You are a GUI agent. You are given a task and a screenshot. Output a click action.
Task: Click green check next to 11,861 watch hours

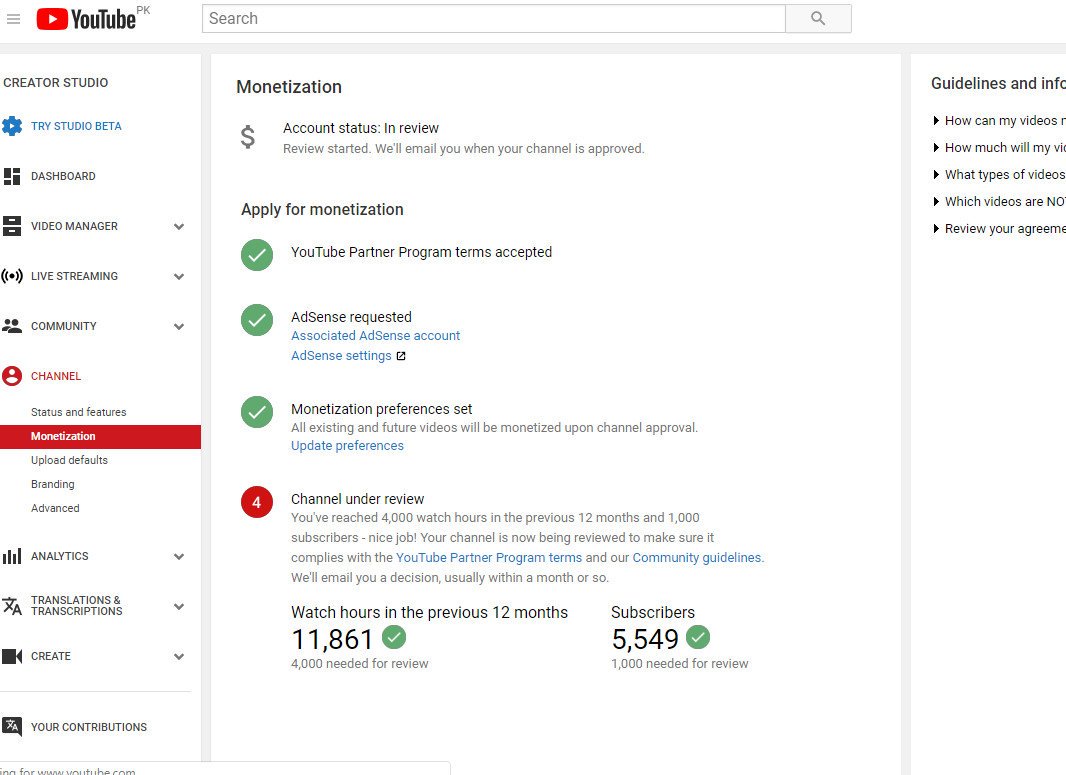(394, 638)
